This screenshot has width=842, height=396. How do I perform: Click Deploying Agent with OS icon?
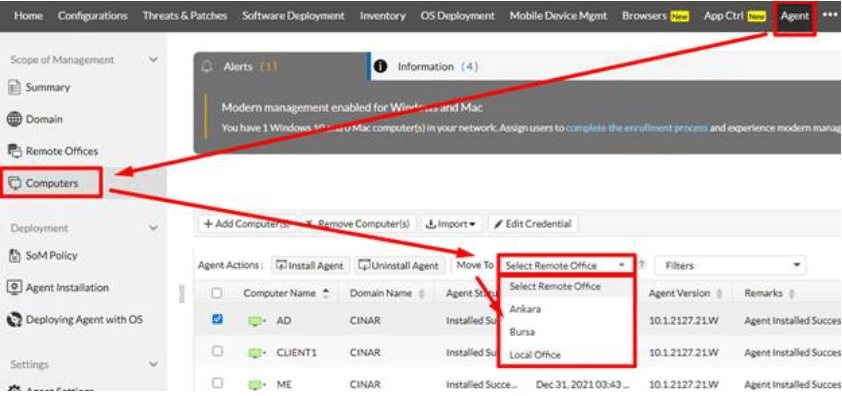coord(14,320)
